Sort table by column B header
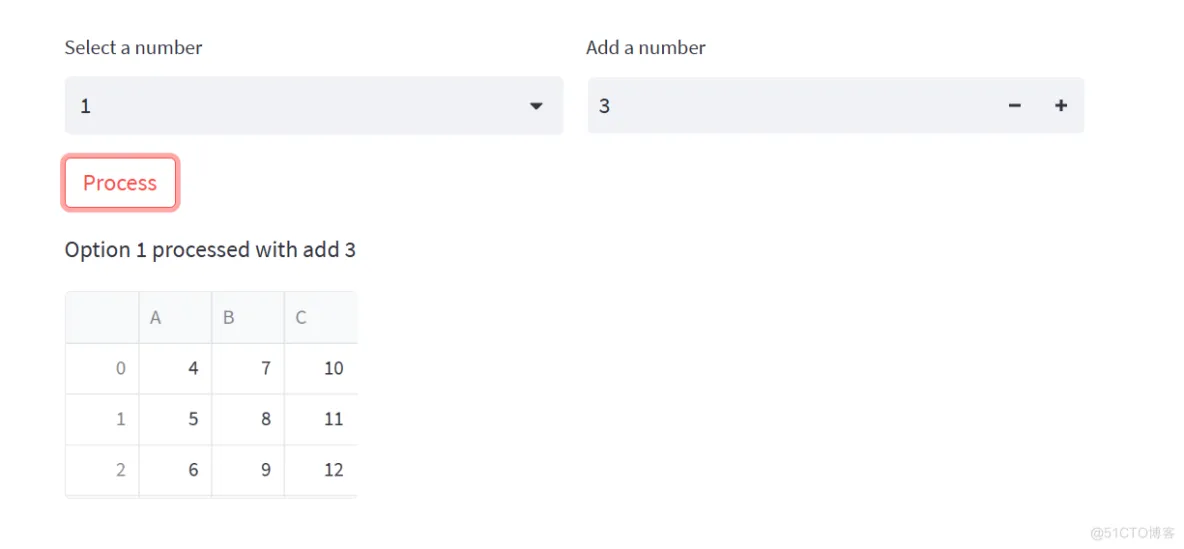The height and width of the screenshot is (549, 1184). click(x=248, y=318)
